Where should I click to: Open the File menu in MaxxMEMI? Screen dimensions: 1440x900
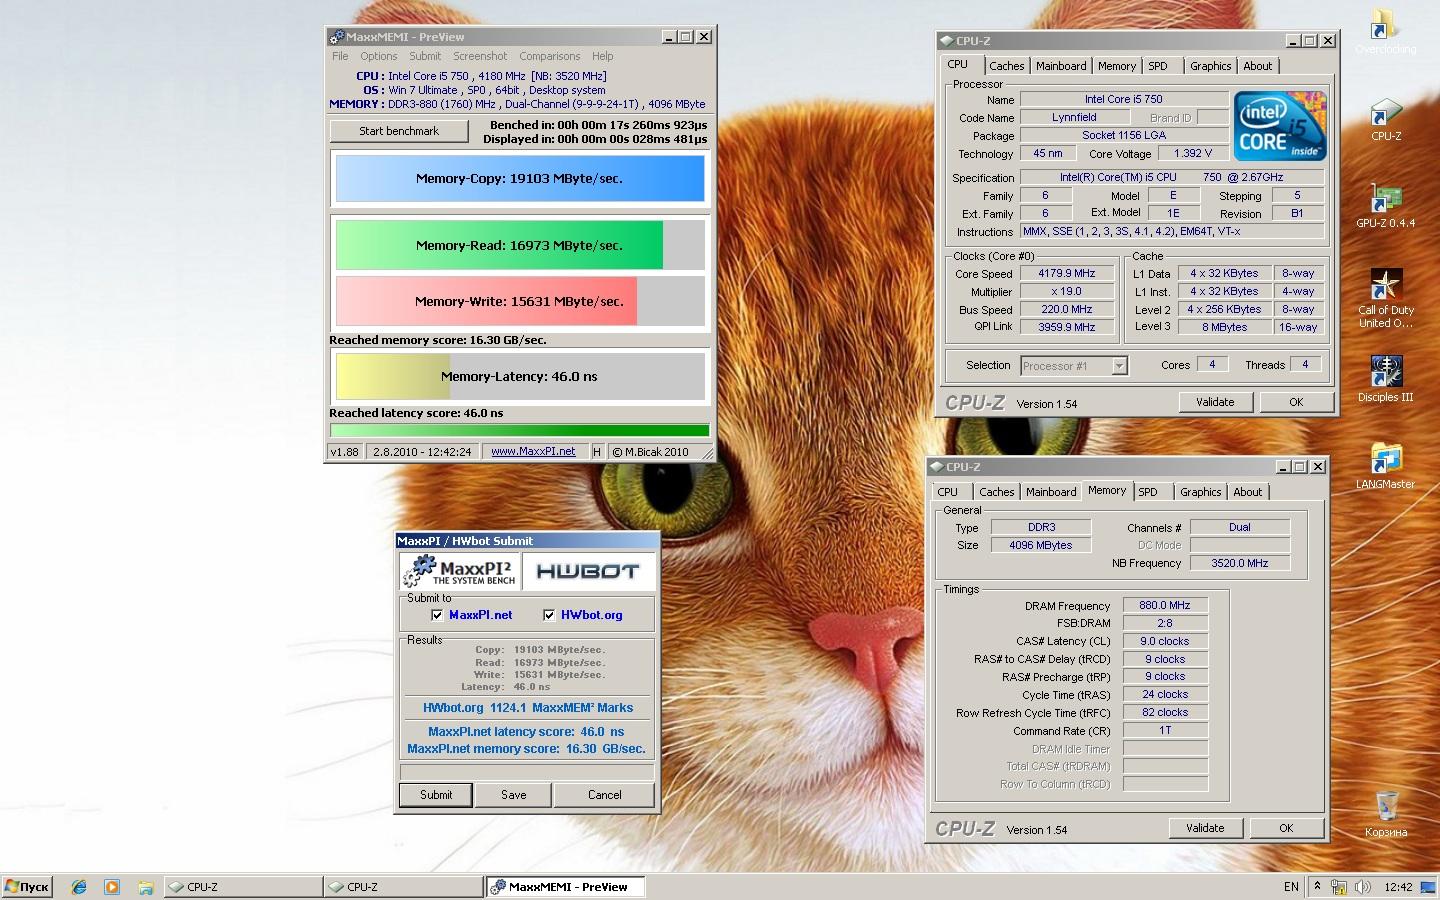pos(340,56)
